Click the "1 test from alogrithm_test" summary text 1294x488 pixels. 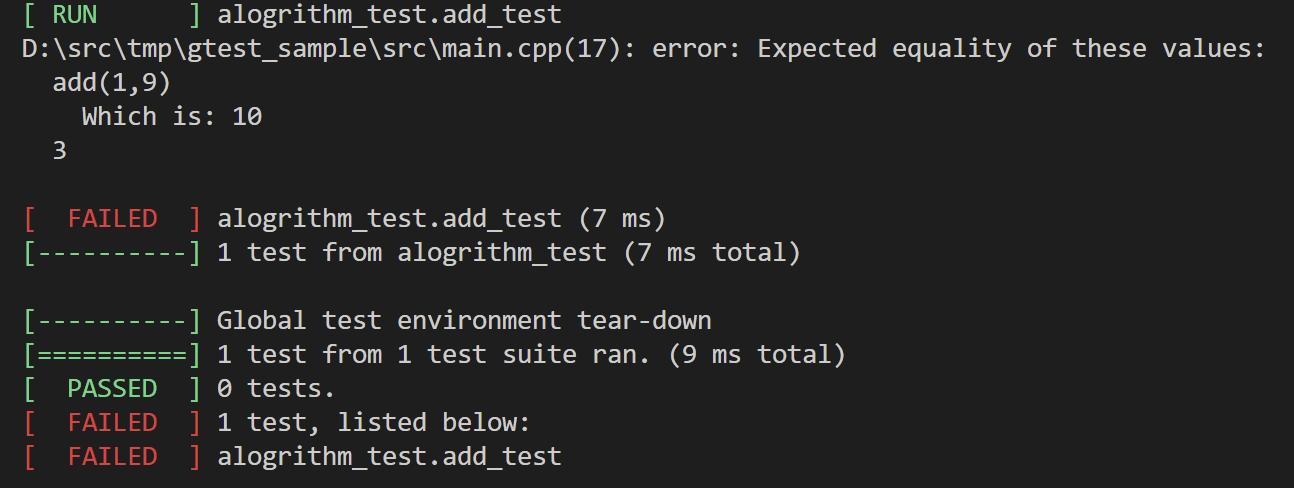coord(411,253)
